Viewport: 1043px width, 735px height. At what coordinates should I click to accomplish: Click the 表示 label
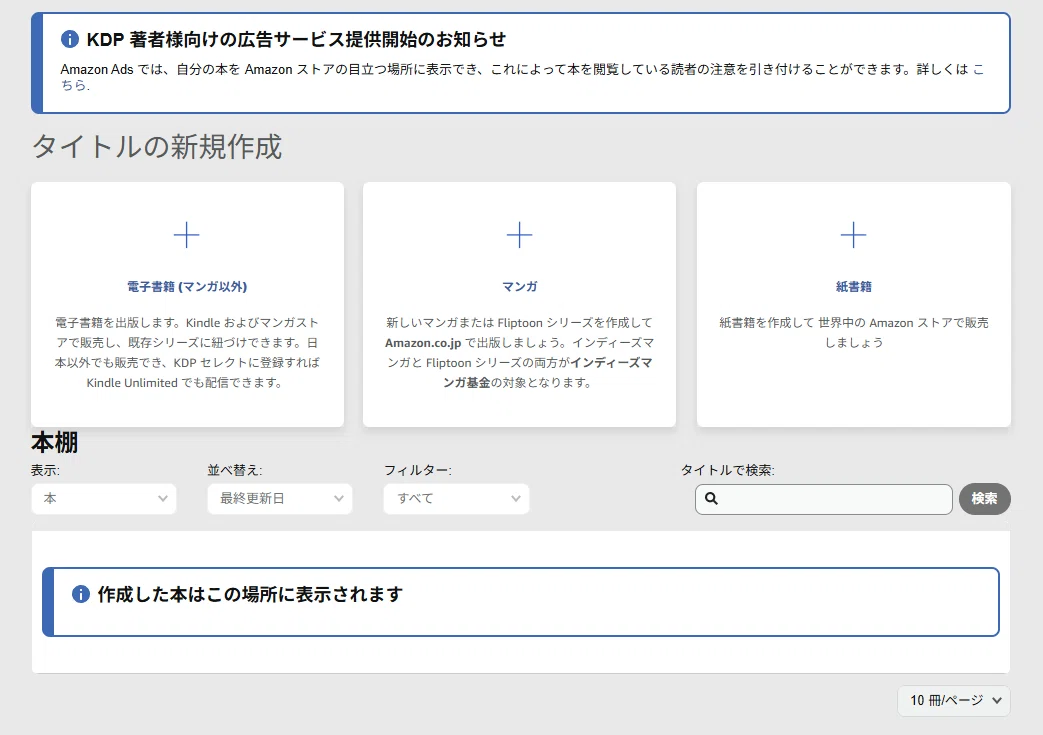coord(45,470)
